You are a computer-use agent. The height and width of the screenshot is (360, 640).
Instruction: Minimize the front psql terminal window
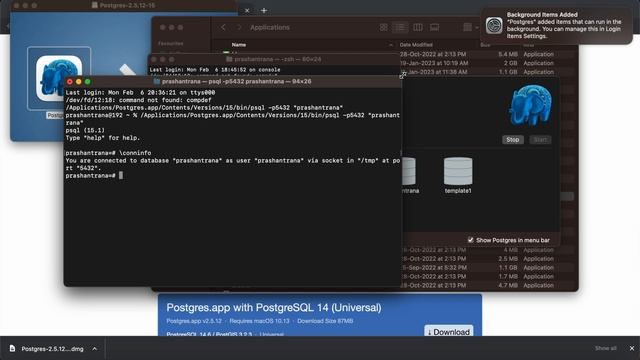point(79,82)
